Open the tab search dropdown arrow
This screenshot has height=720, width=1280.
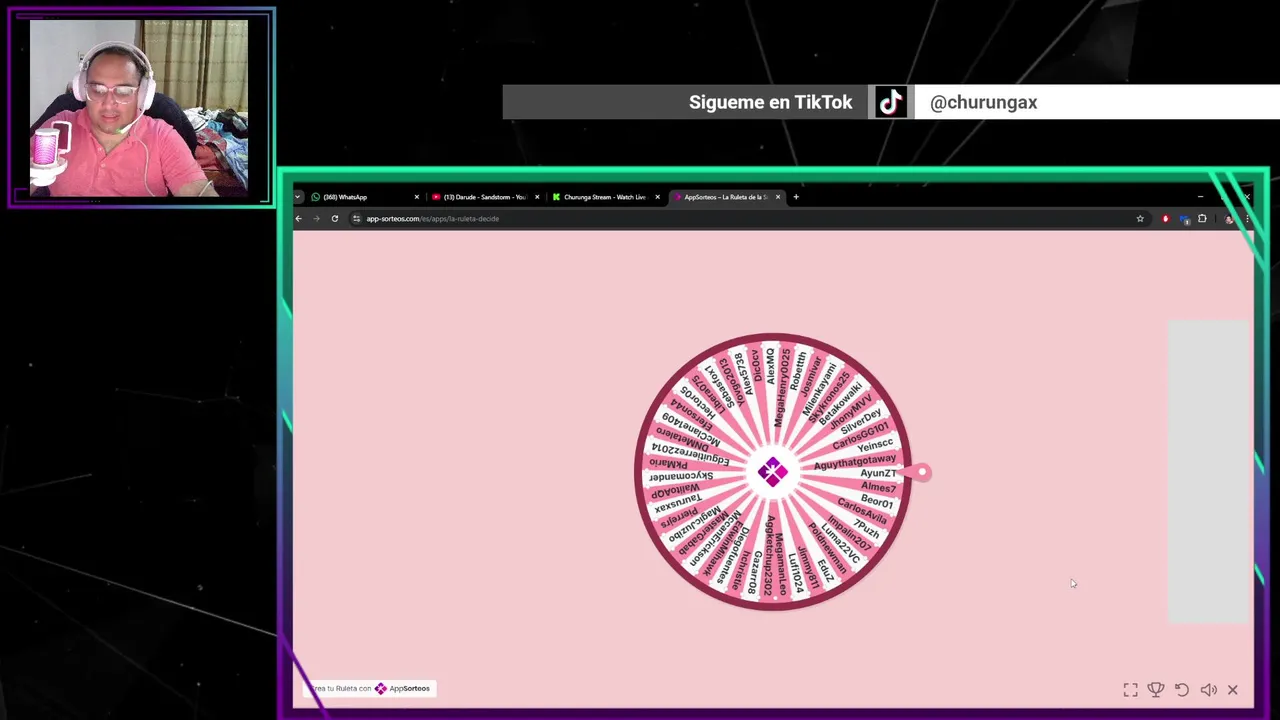pos(297,197)
